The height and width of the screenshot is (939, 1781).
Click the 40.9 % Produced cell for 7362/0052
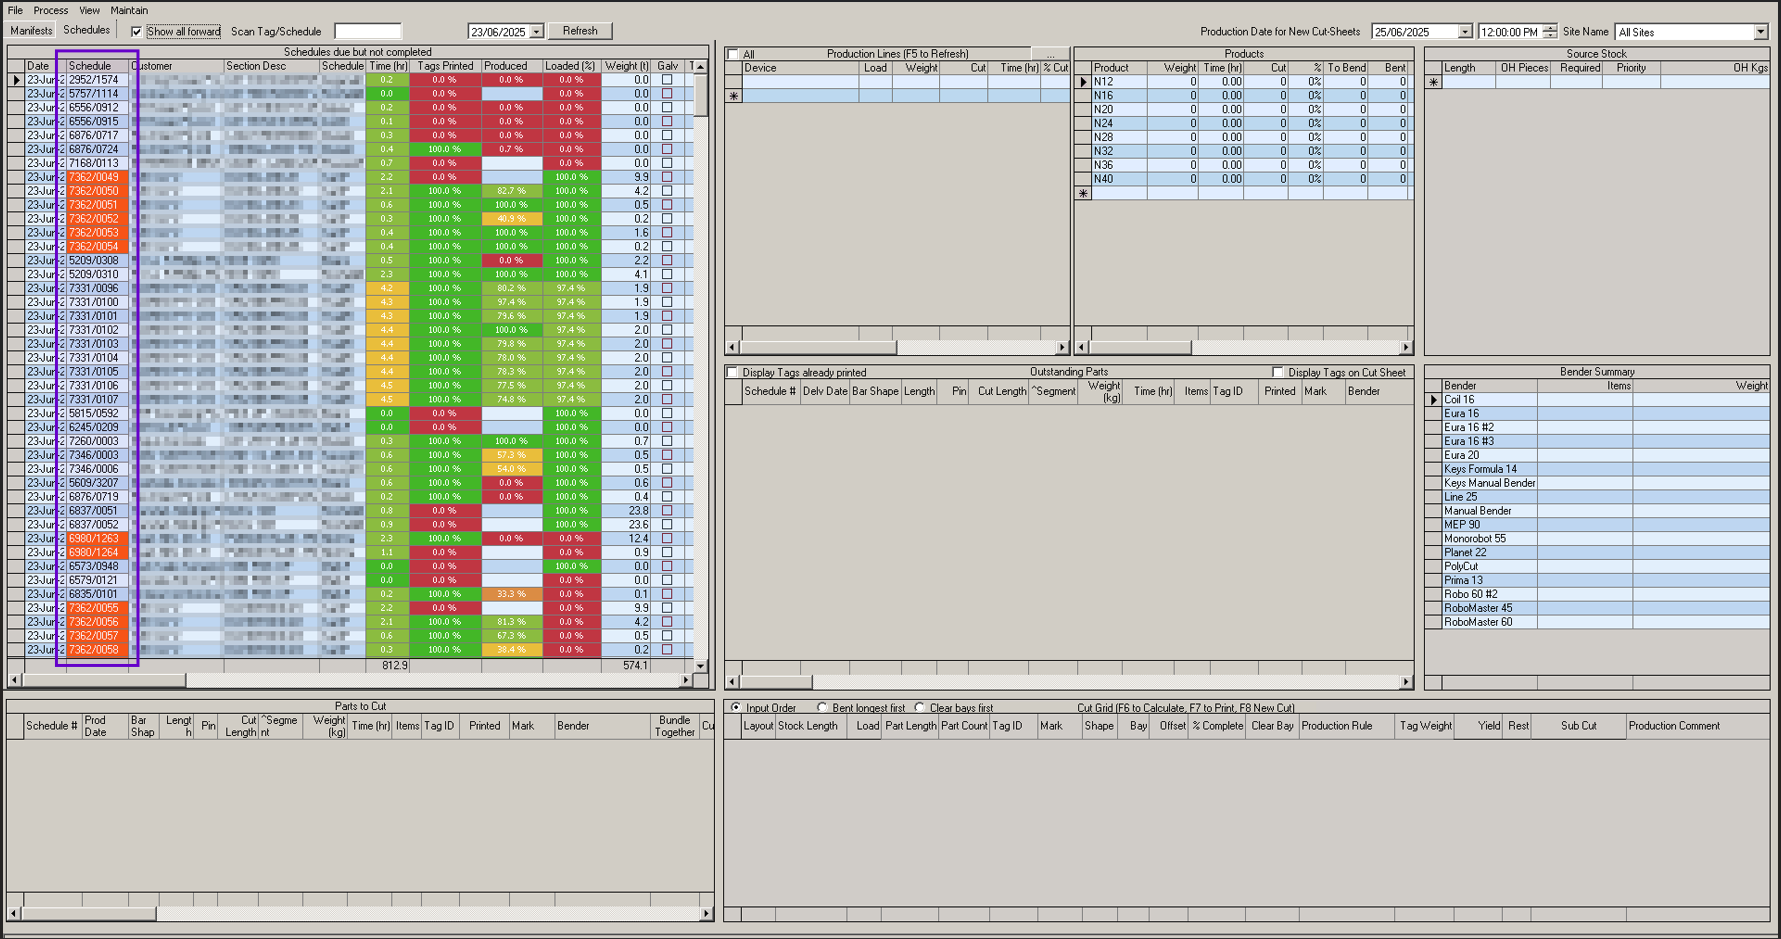tap(511, 219)
